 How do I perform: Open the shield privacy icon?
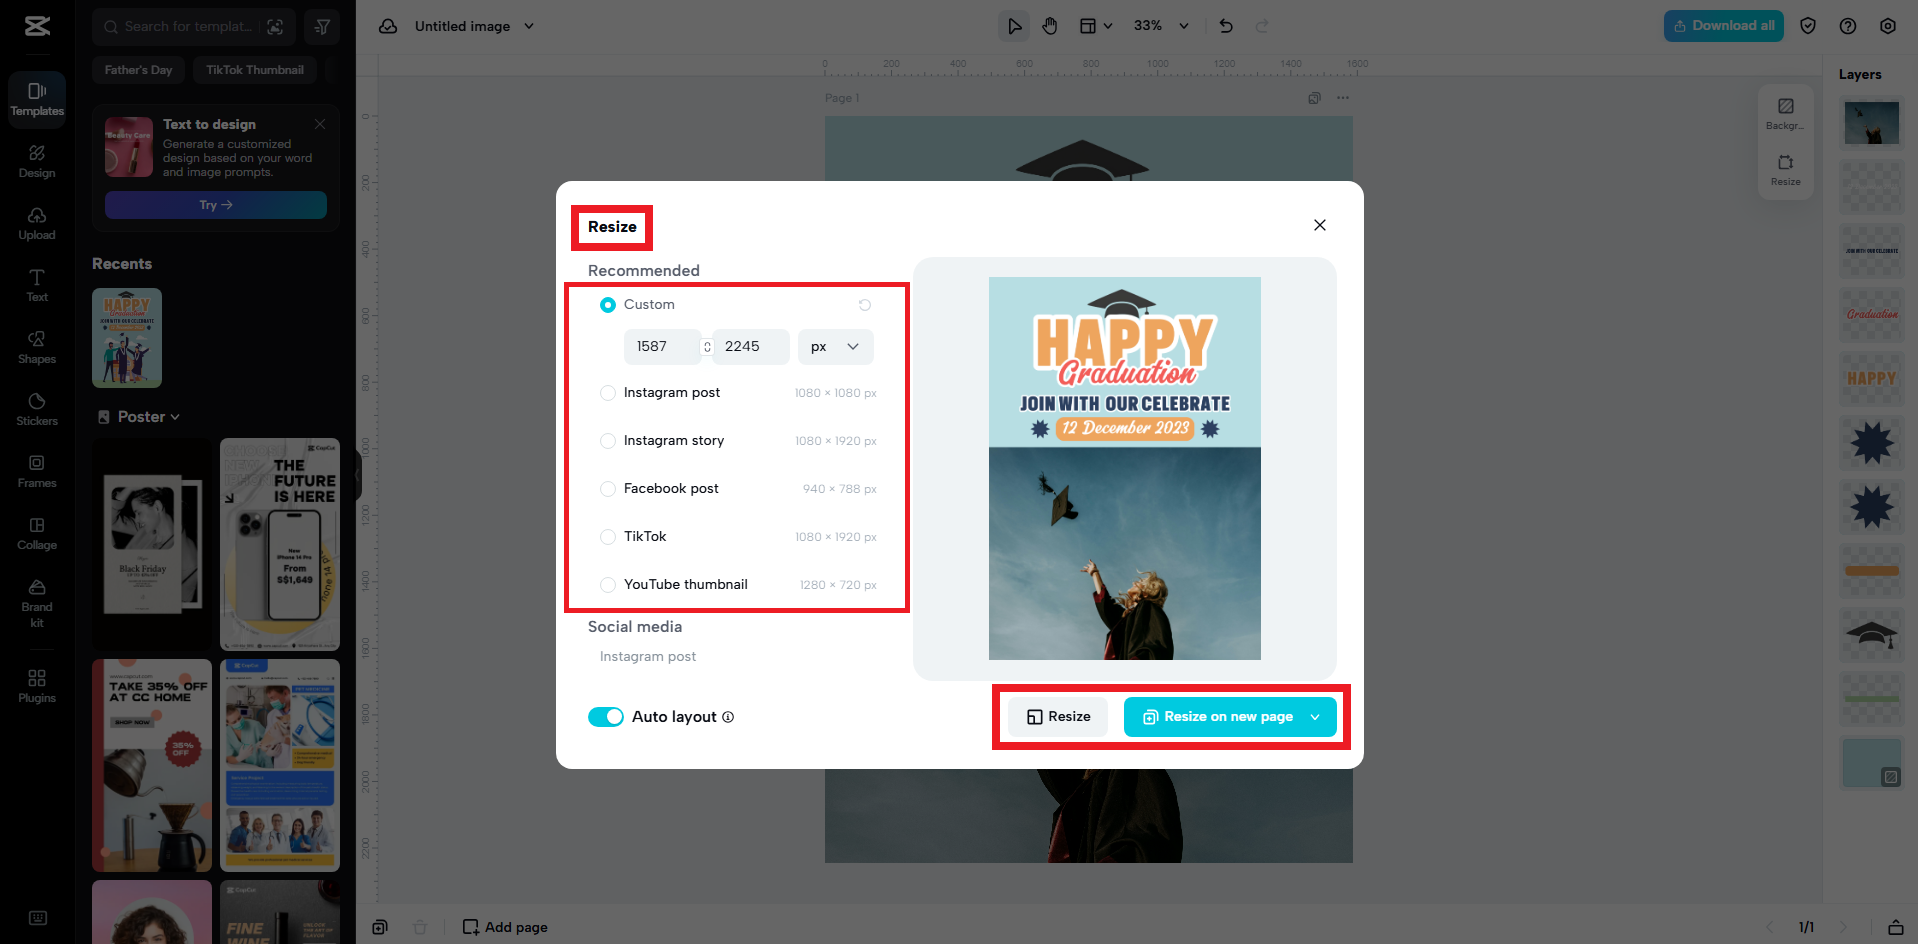pyautogui.click(x=1808, y=26)
